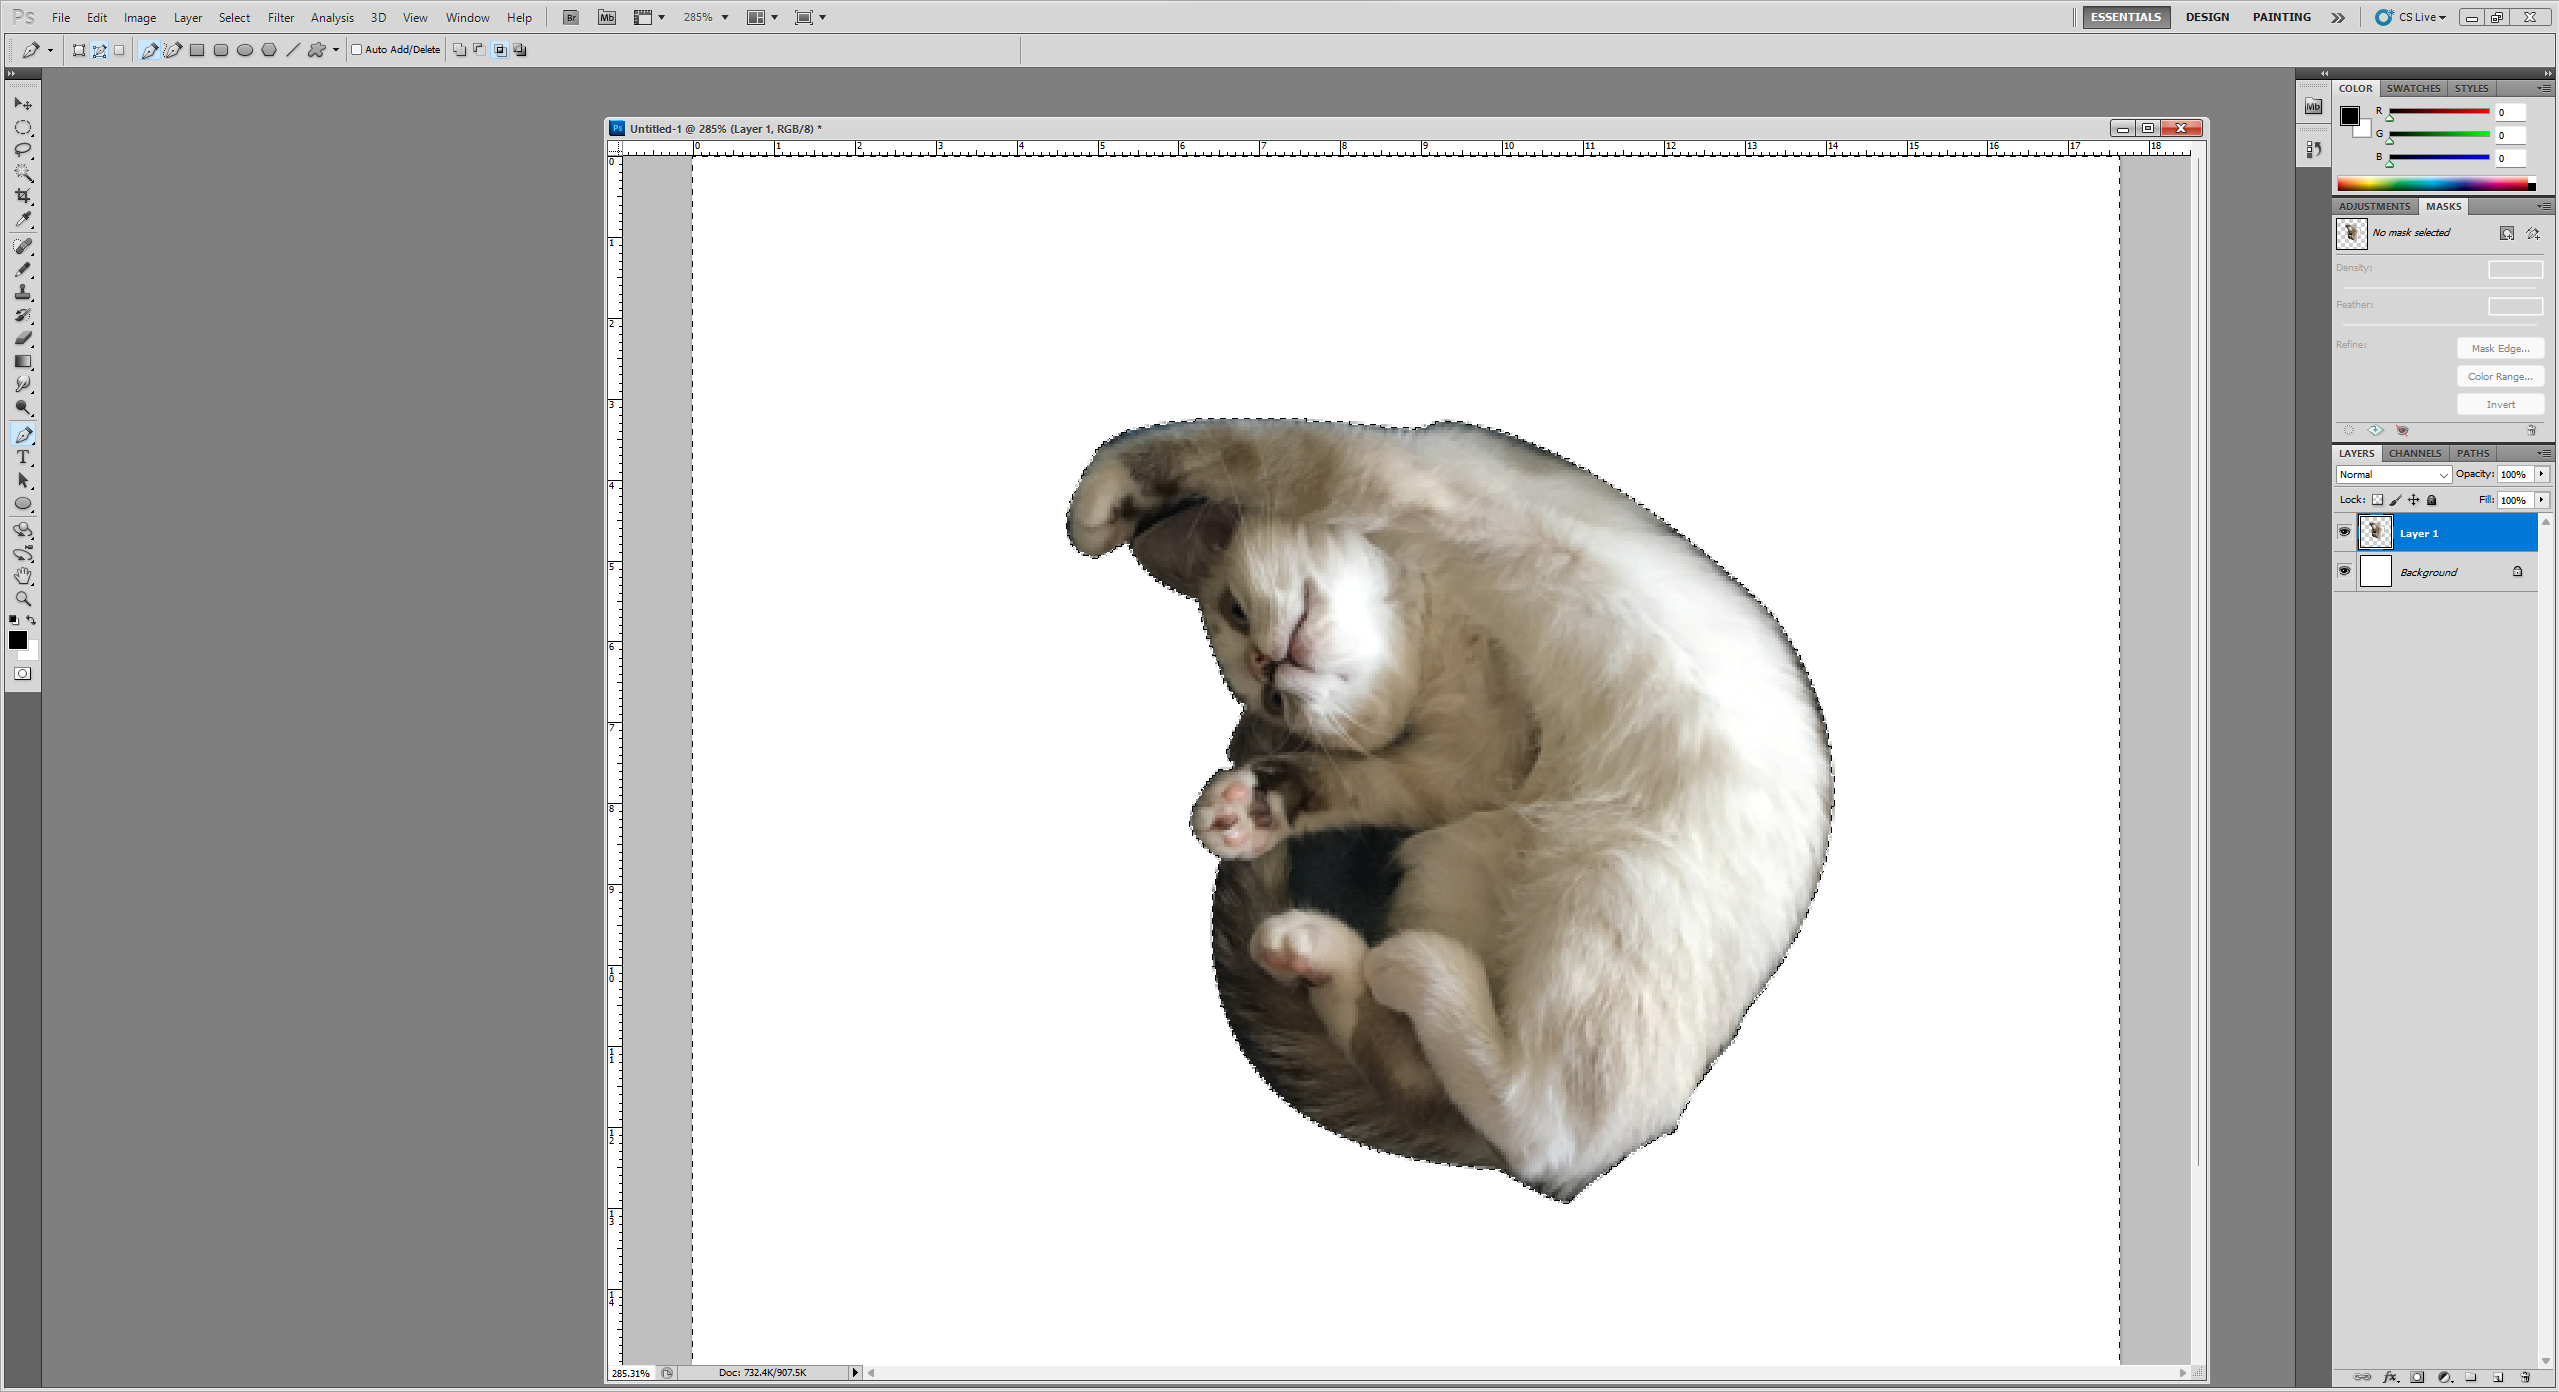Open the Normal blend mode dropdown
Viewport: 2559px width, 1392px height.
(x=2393, y=475)
